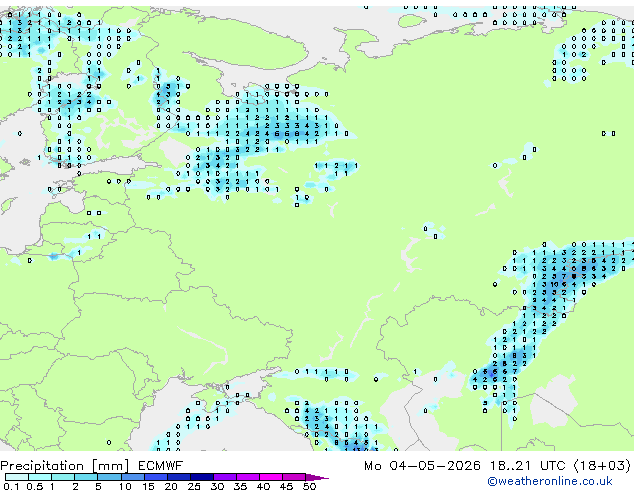The width and height of the screenshot is (634, 490).
Task: Select the 5–10 mm legend color swatch
Action: coord(109,477)
